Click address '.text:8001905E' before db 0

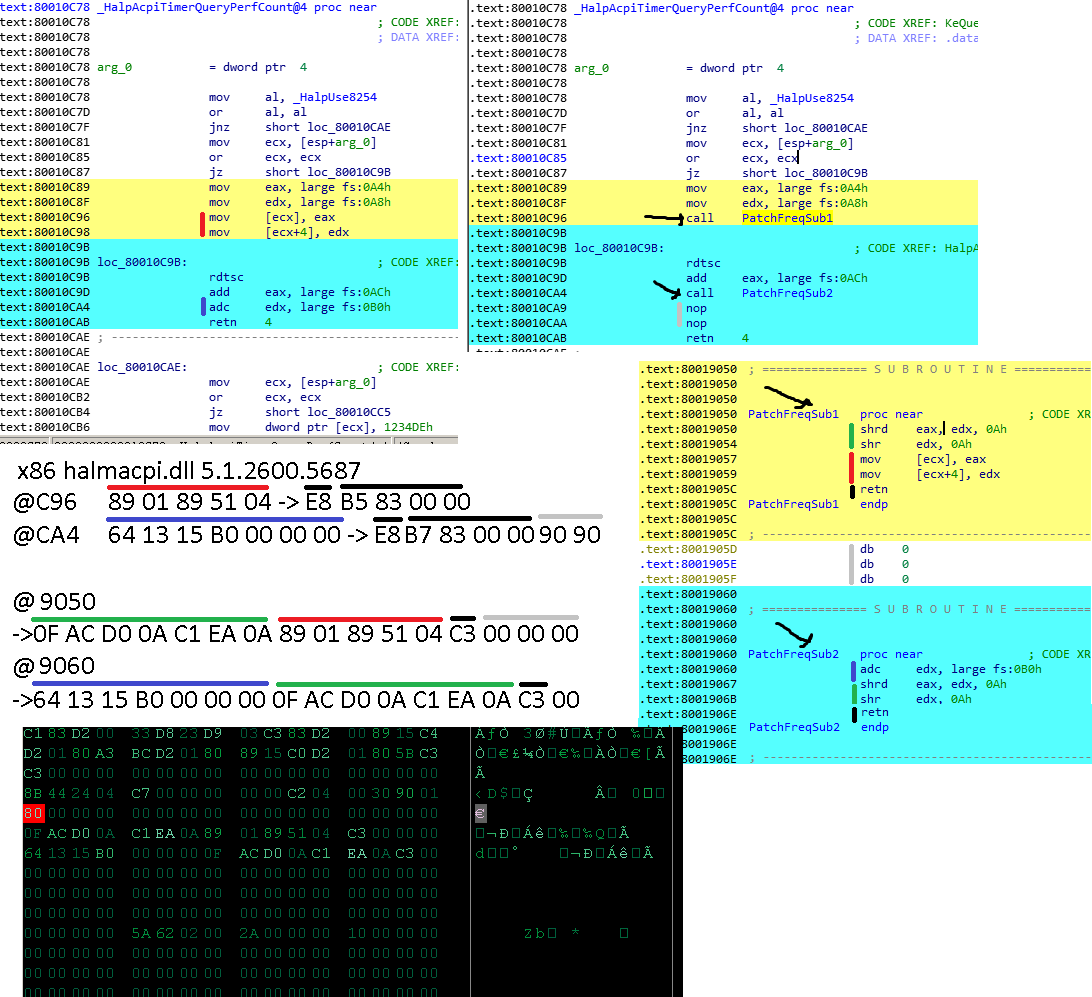tap(688, 564)
